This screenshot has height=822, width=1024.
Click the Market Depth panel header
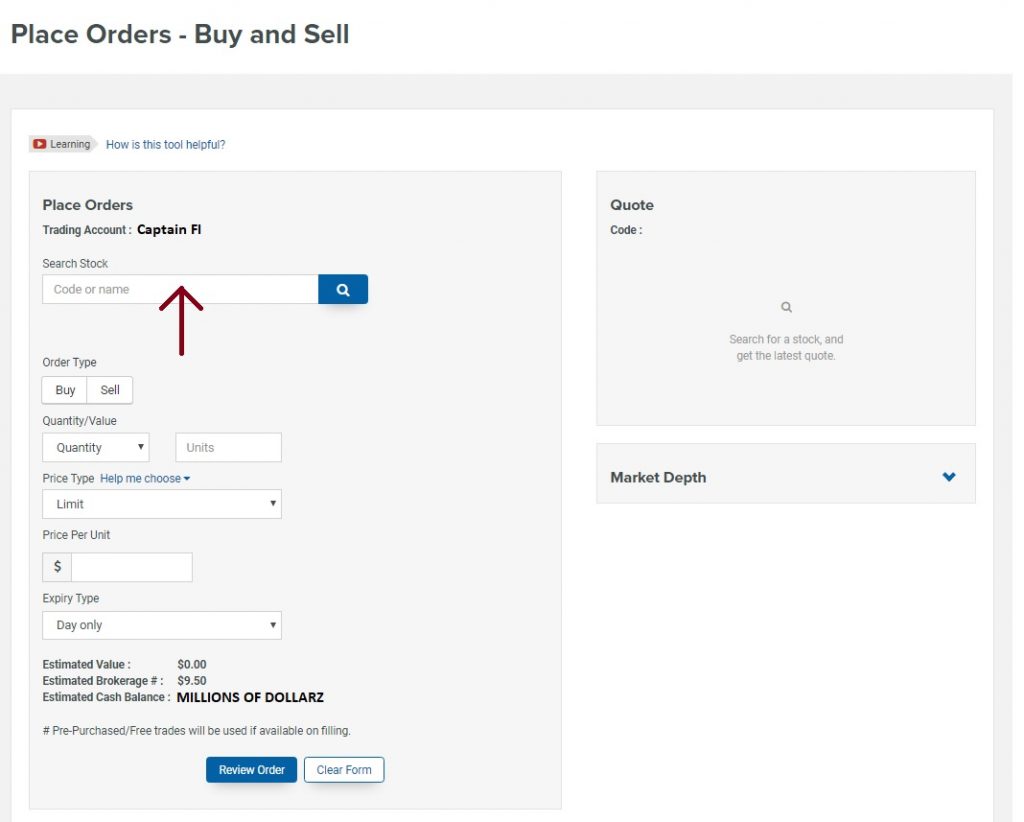coord(786,477)
